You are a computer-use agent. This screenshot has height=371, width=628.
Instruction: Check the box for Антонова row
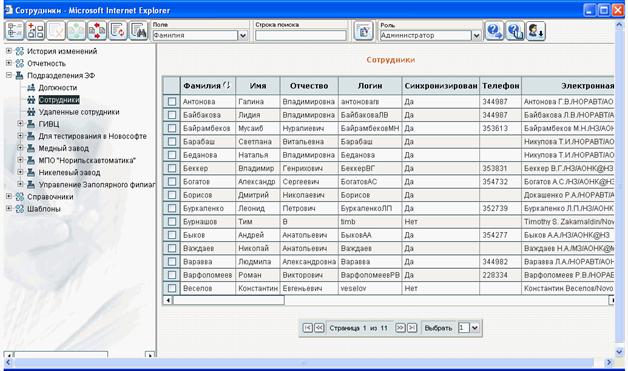tap(172, 102)
